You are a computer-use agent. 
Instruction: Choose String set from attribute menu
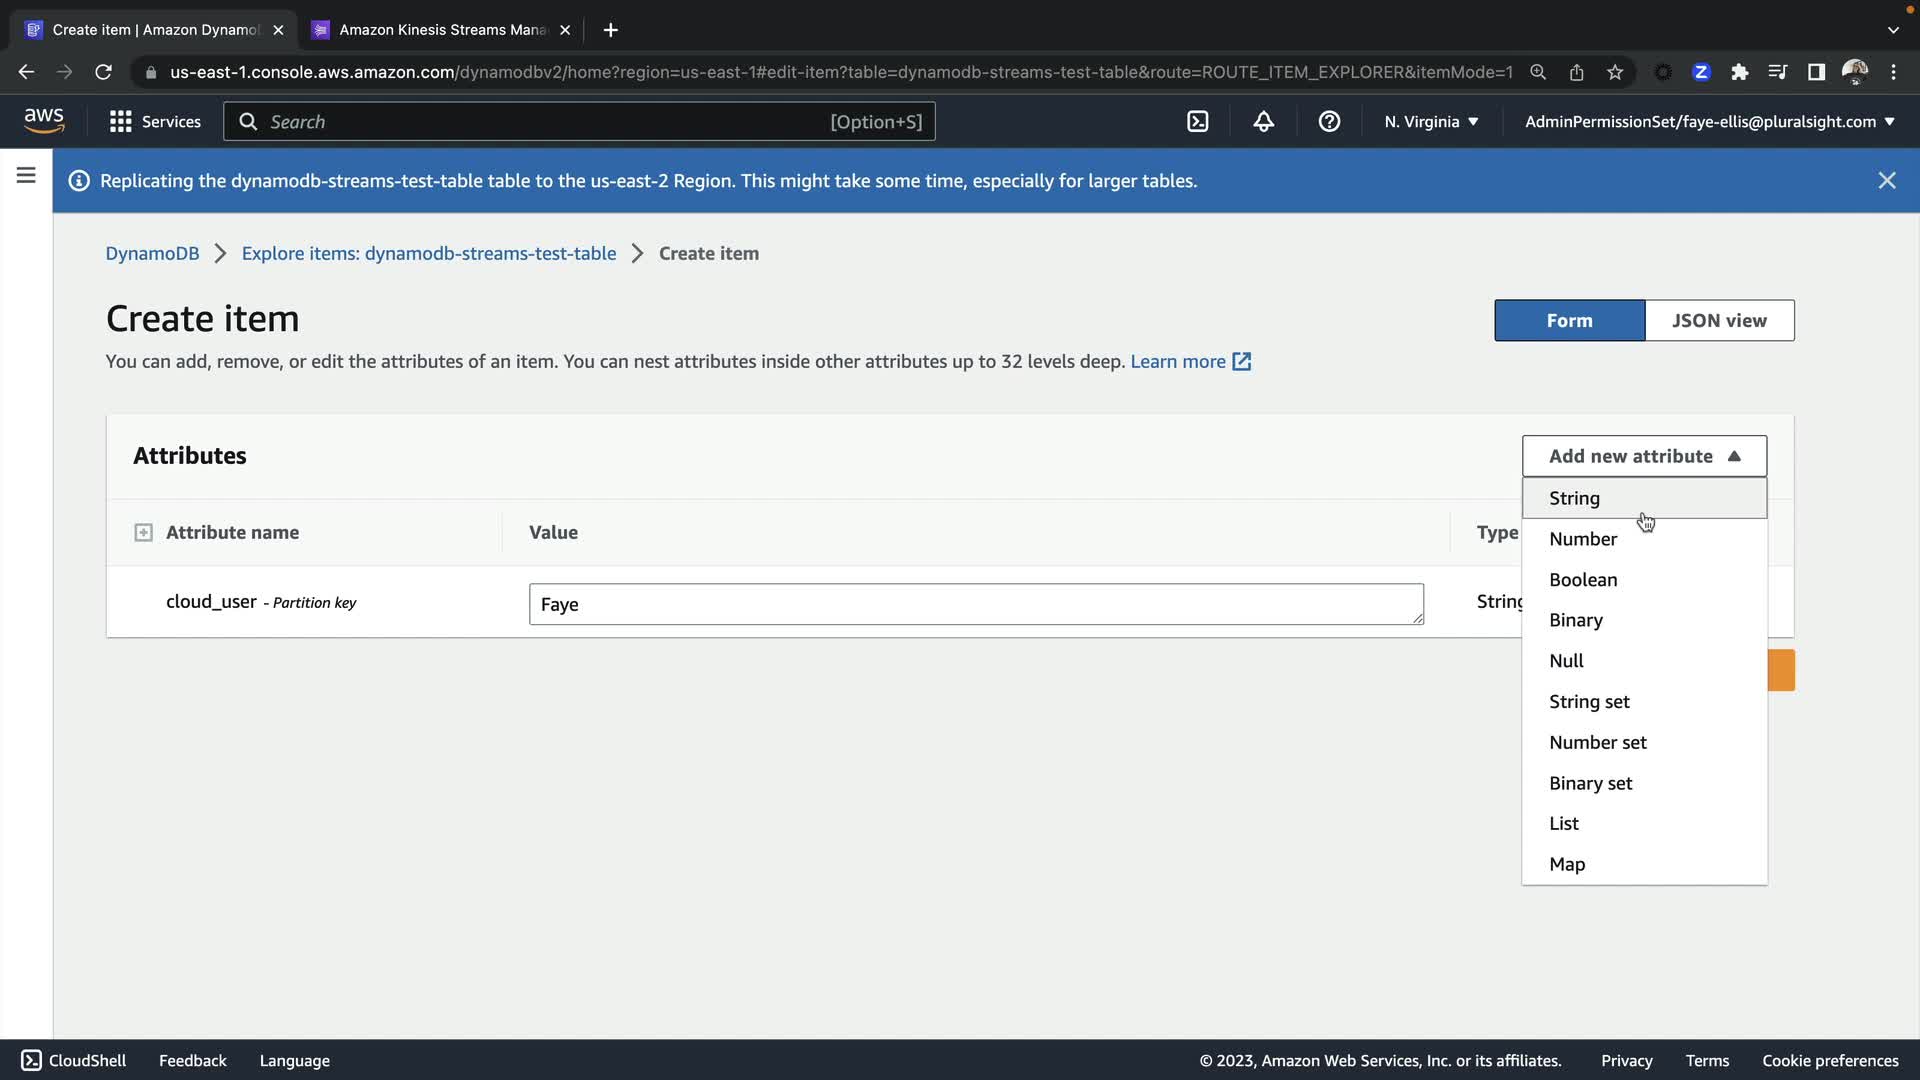[x=1588, y=702]
